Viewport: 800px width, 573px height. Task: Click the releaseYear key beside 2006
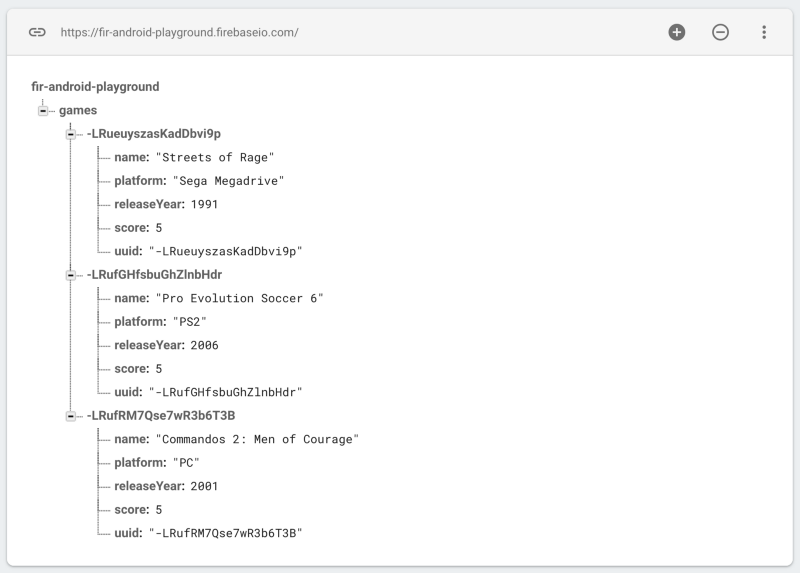click(x=149, y=345)
